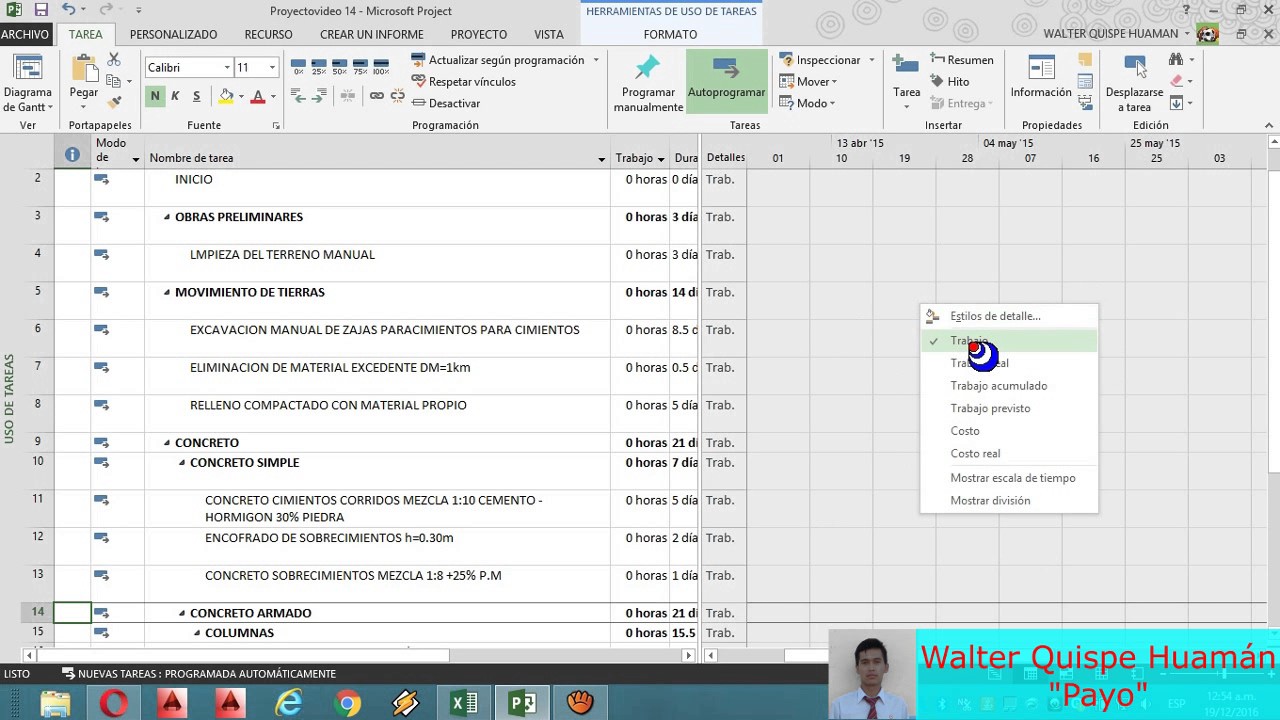Select Estilos de detalle... in context menu
The height and width of the screenshot is (720, 1280).
click(1009, 316)
